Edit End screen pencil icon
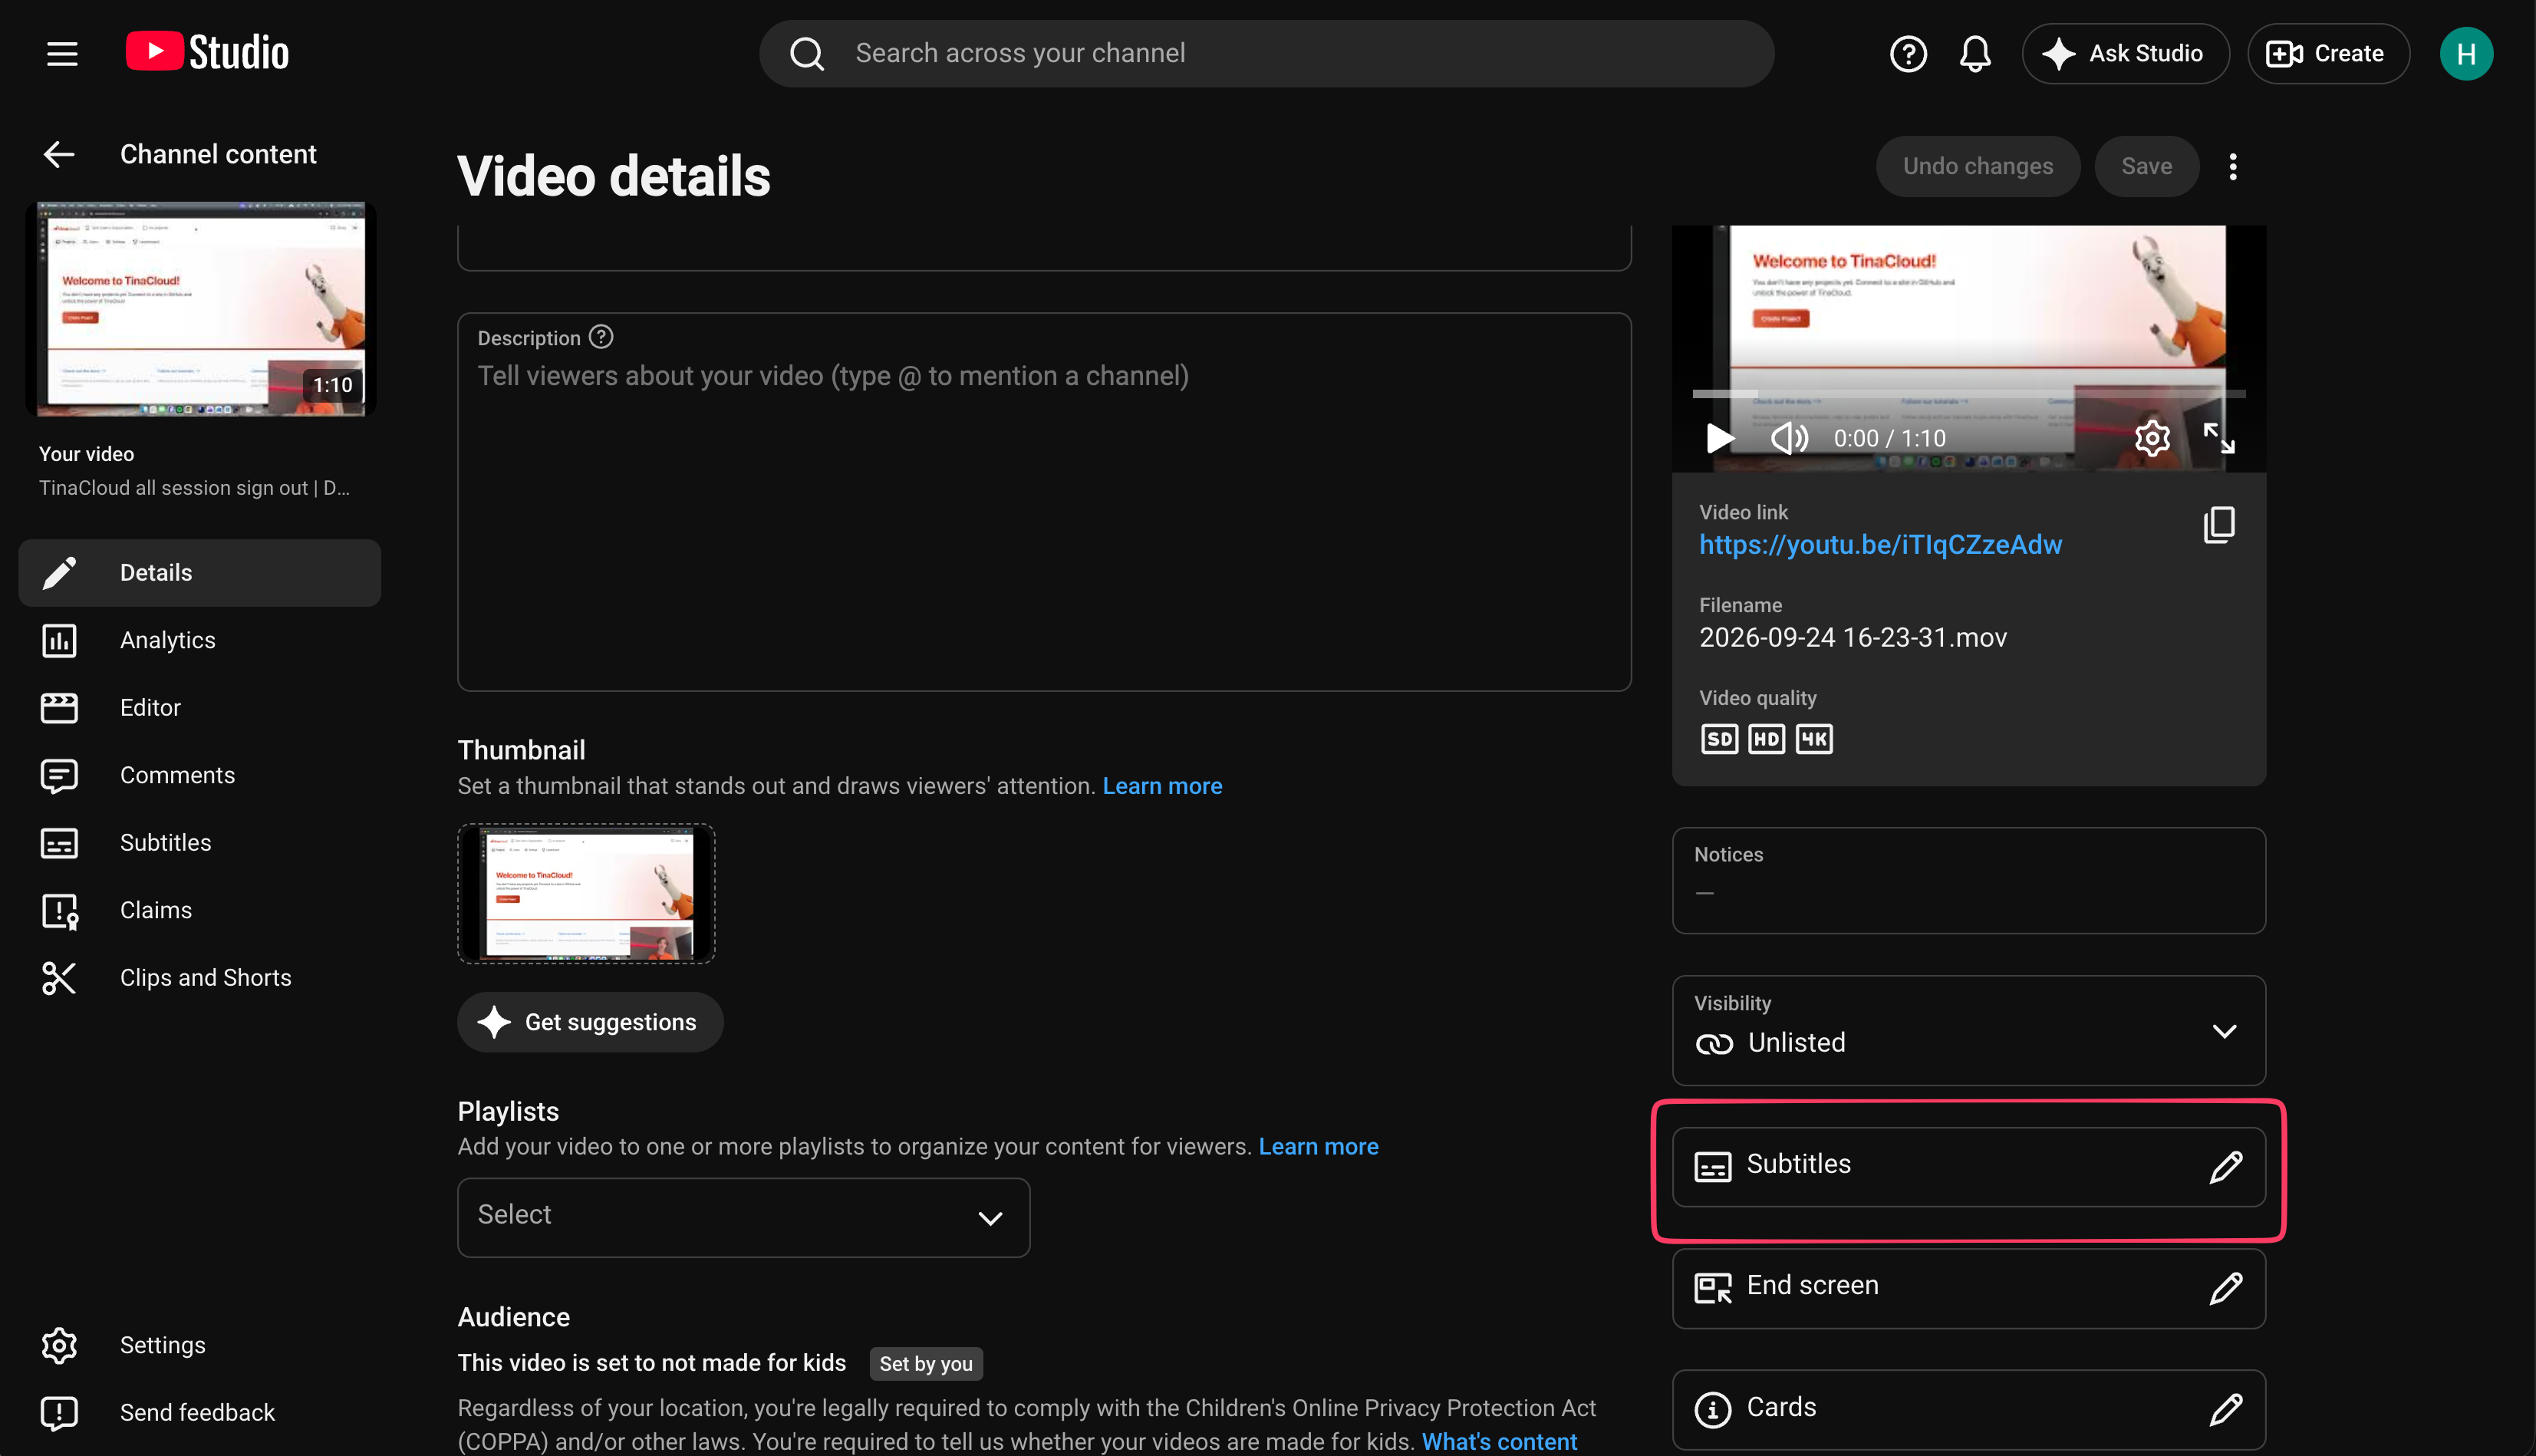This screenshot has height=1456, width=2536. 2226,1288
